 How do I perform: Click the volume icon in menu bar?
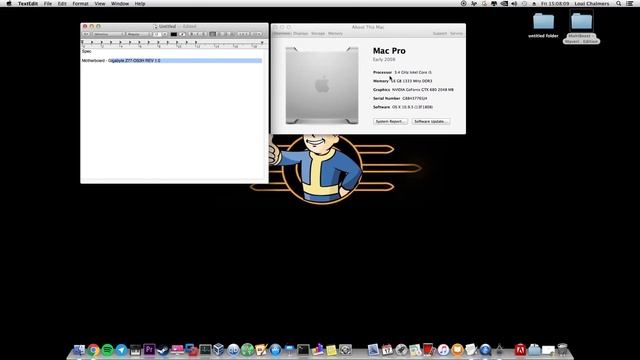coord(514,3)
